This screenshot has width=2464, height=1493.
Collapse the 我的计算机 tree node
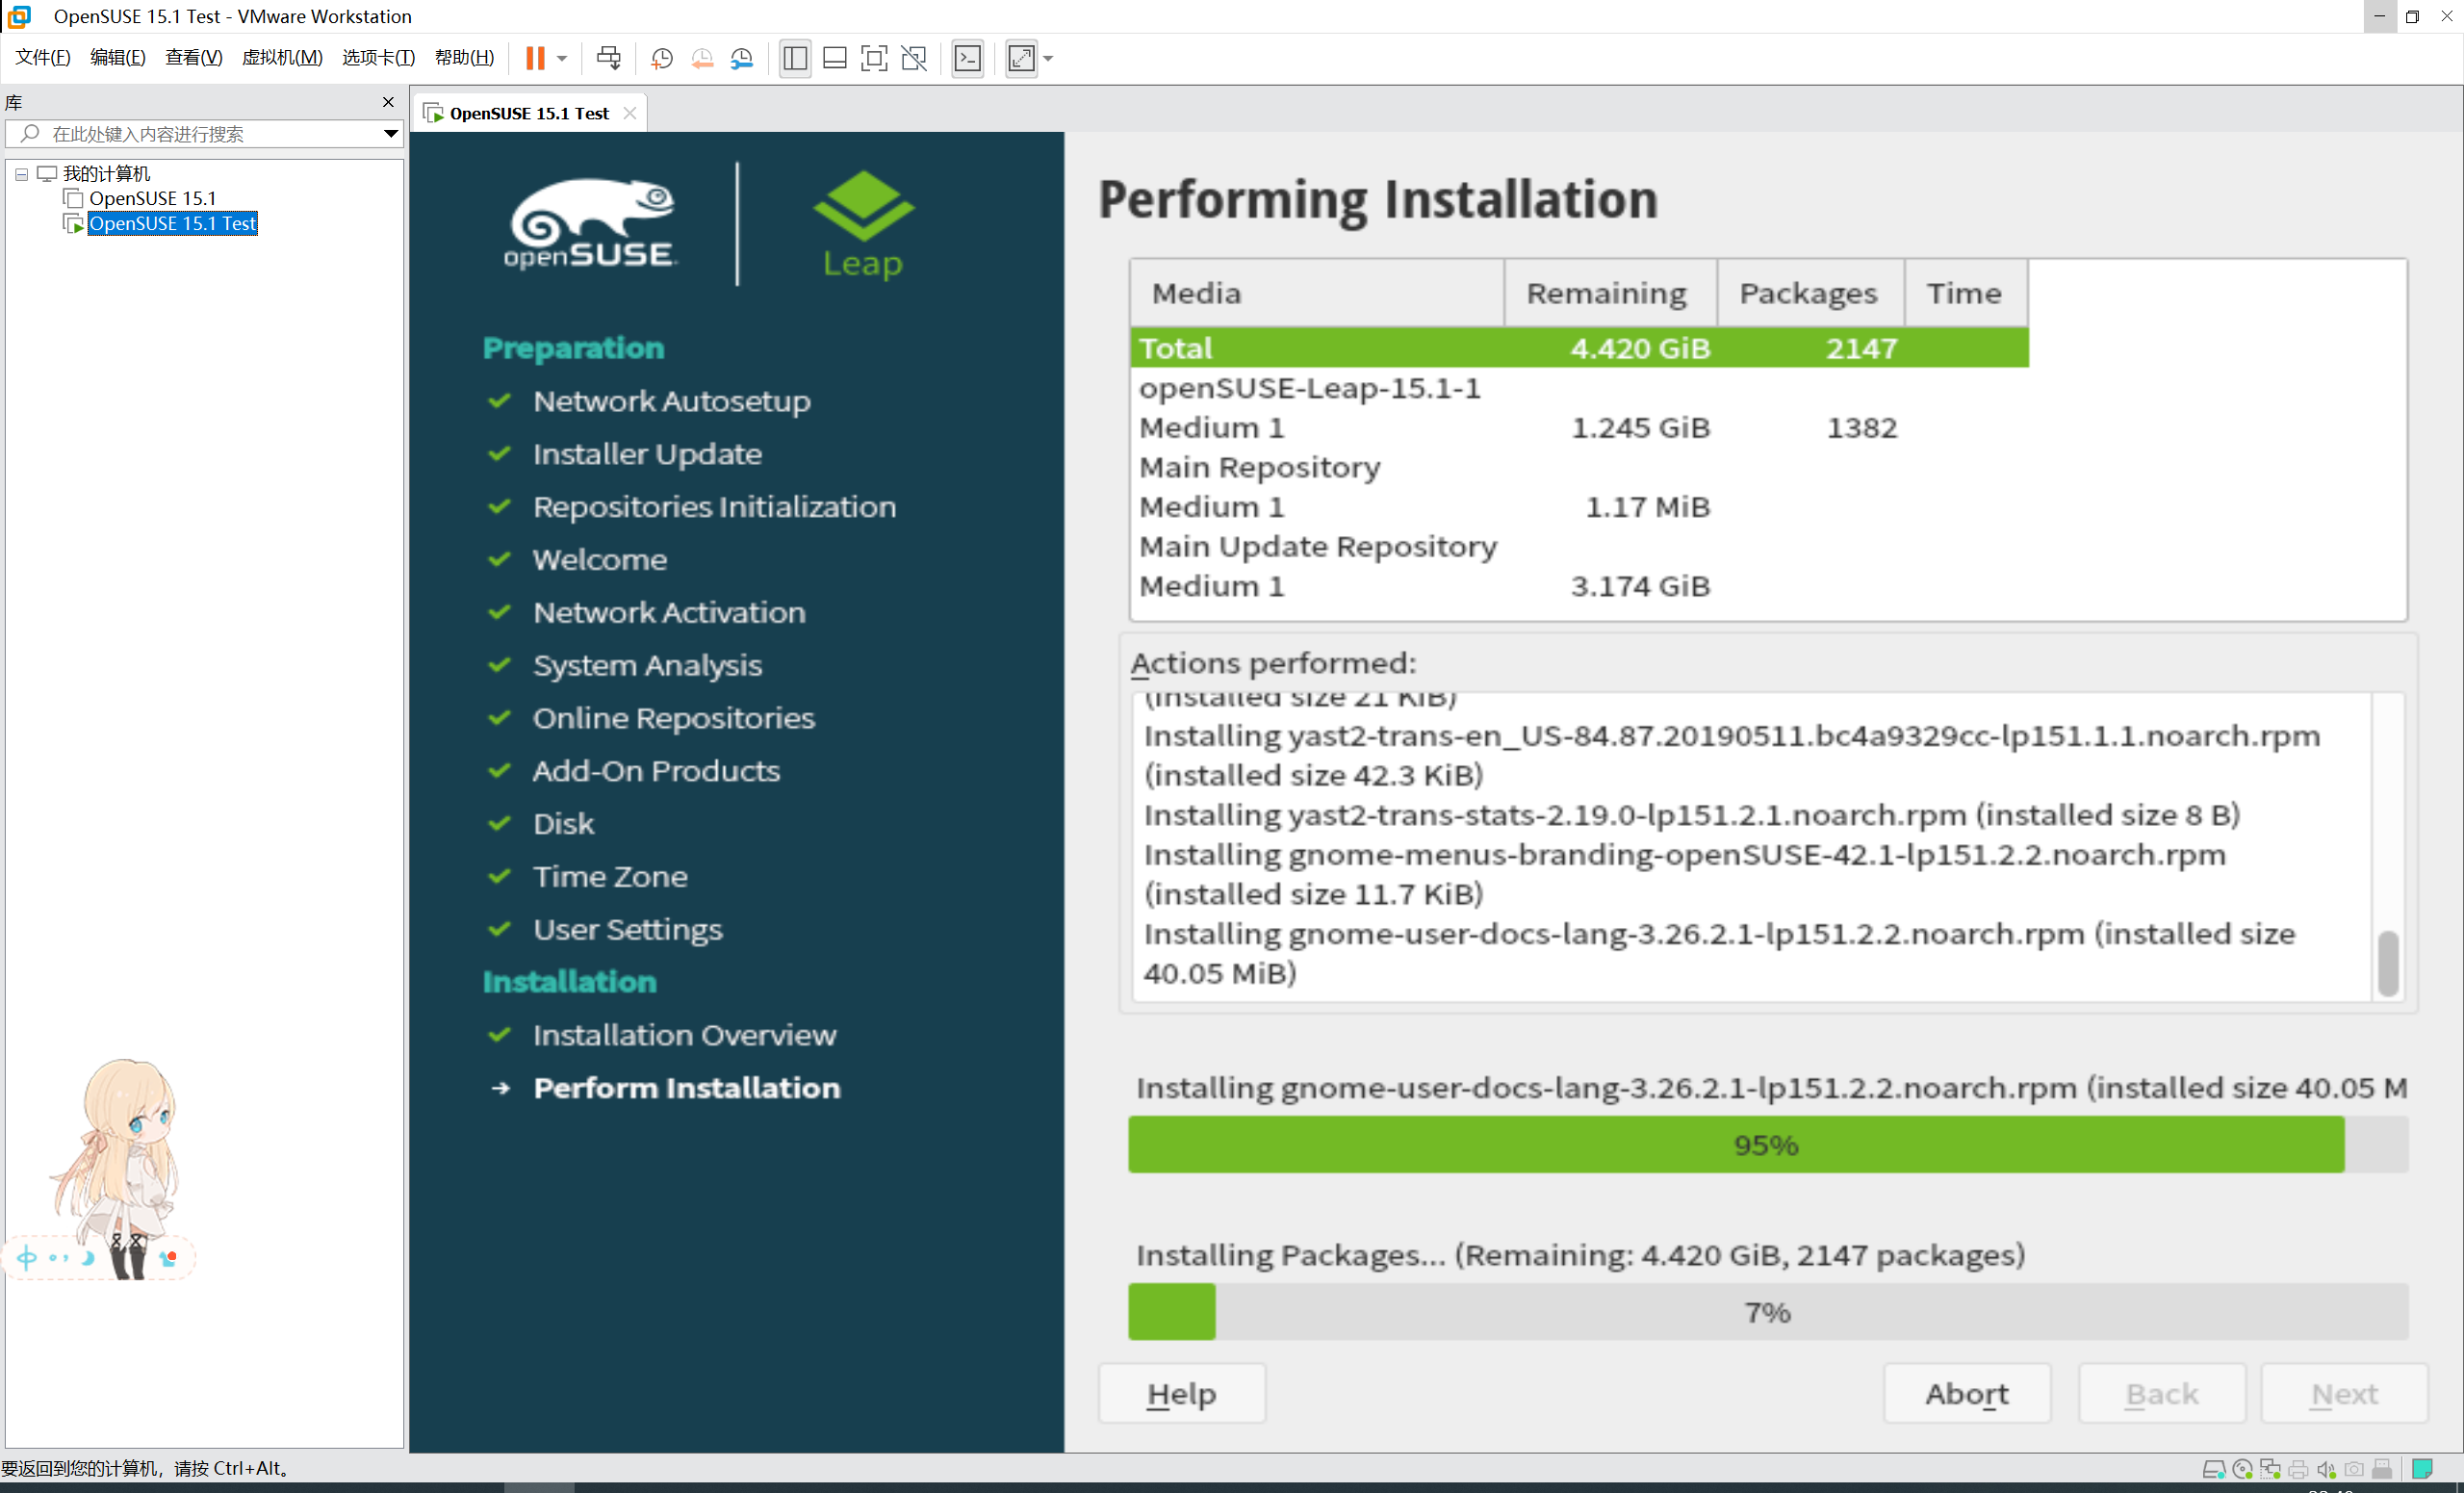[x=21, y=174]
